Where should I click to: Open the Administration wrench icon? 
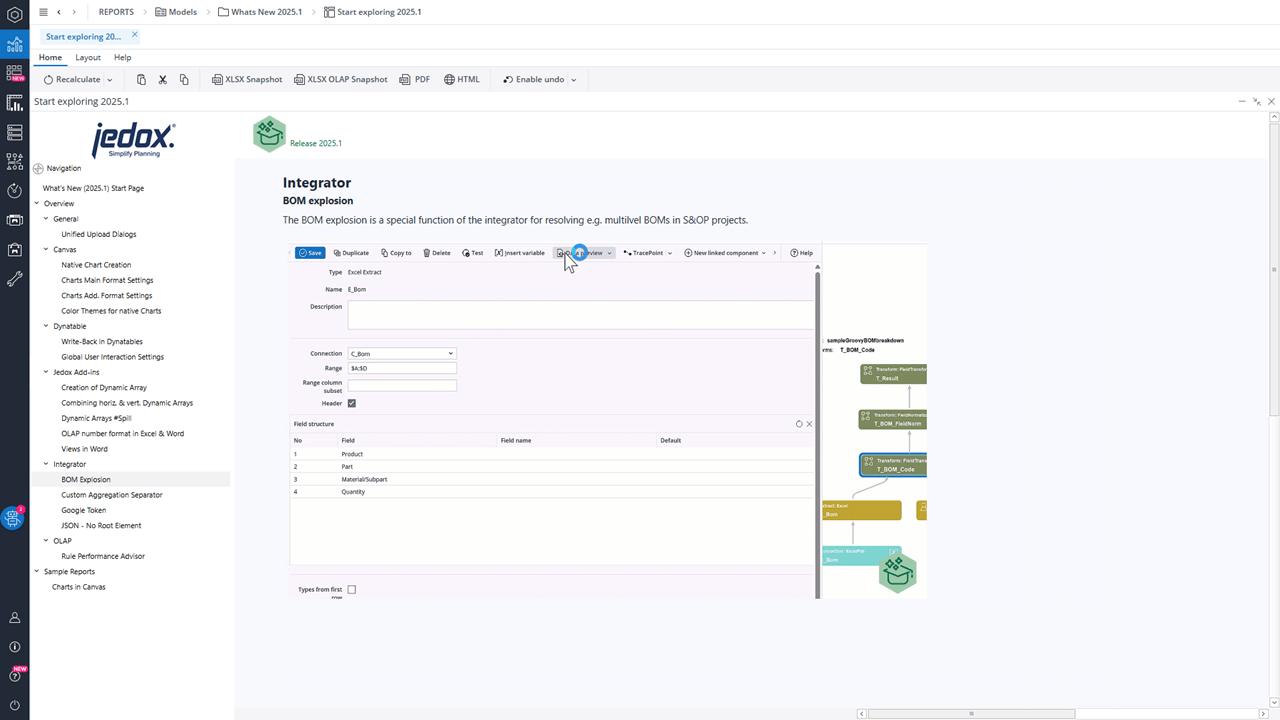click(x=14, y=279)
